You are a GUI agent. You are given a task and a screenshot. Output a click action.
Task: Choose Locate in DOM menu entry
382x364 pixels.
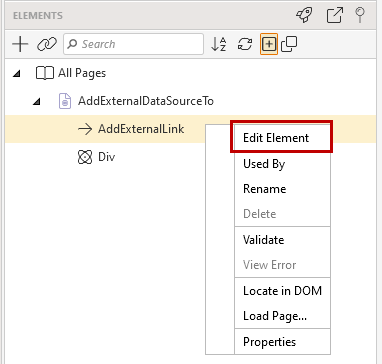[283, 291]
